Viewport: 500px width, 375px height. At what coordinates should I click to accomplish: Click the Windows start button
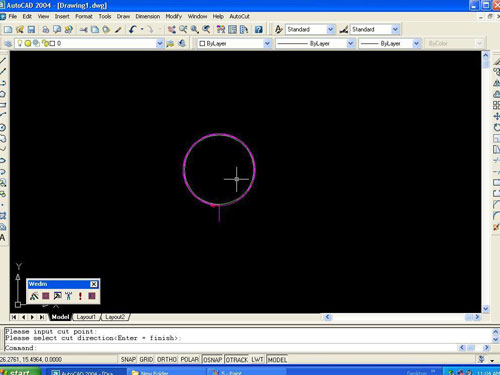pos(20,372)
